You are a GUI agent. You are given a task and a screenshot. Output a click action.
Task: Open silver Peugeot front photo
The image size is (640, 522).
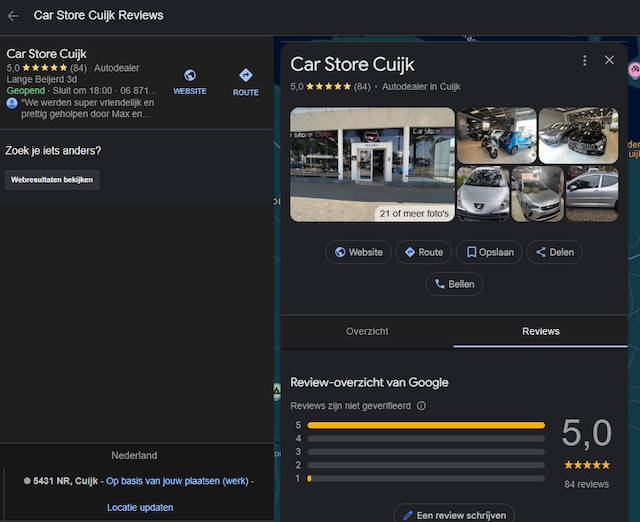483,194
